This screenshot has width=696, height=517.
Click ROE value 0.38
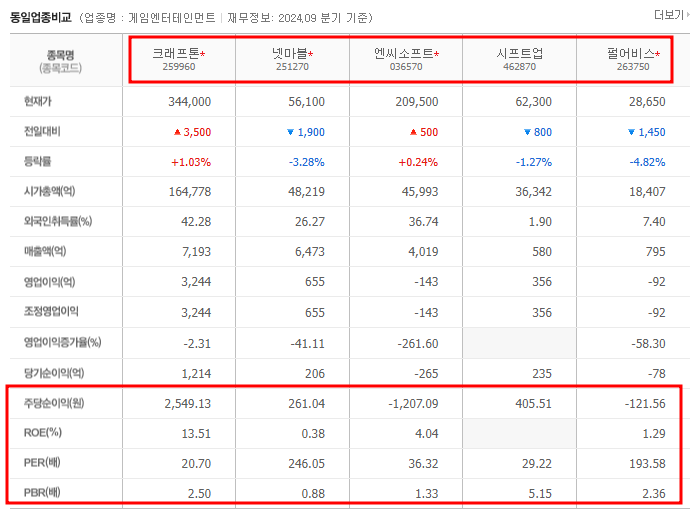(x=313, y=434)
